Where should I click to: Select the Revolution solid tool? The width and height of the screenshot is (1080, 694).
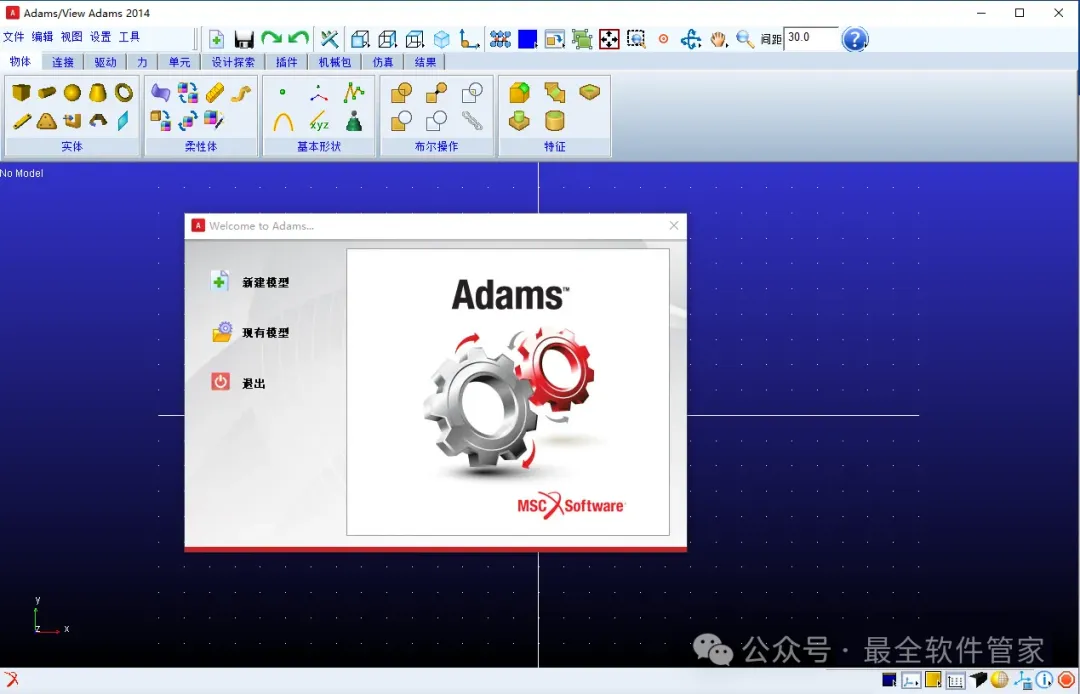[98, 122]
